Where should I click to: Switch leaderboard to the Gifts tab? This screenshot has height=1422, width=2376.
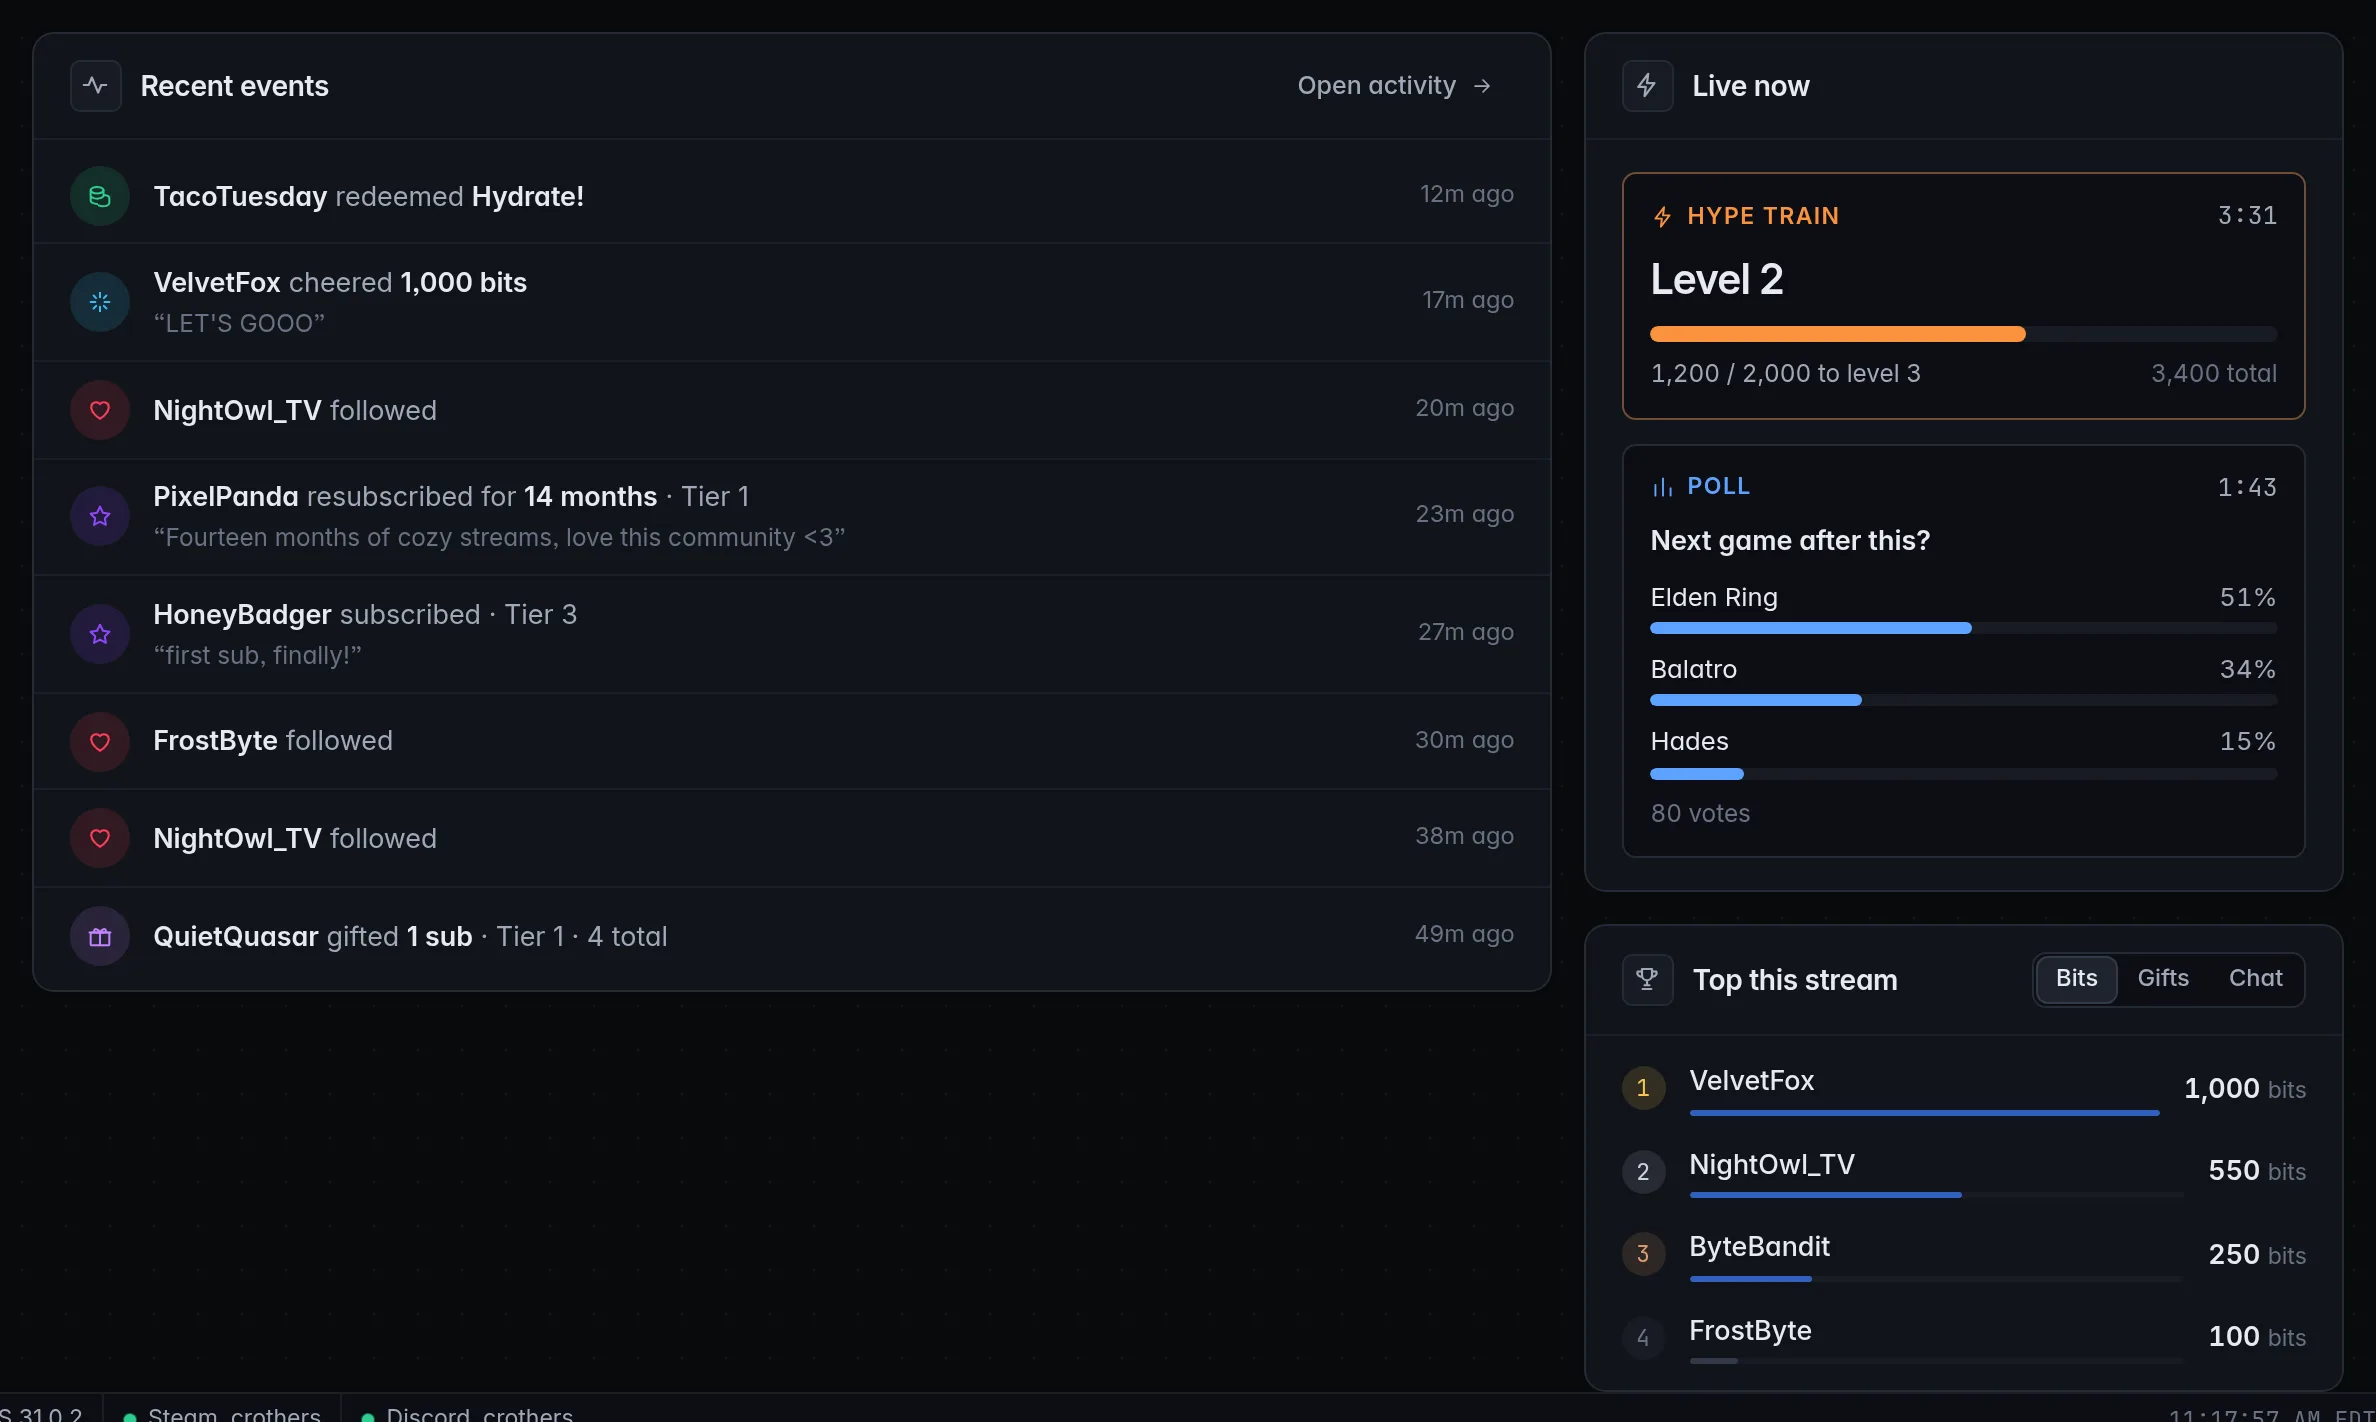point(2163,978)
